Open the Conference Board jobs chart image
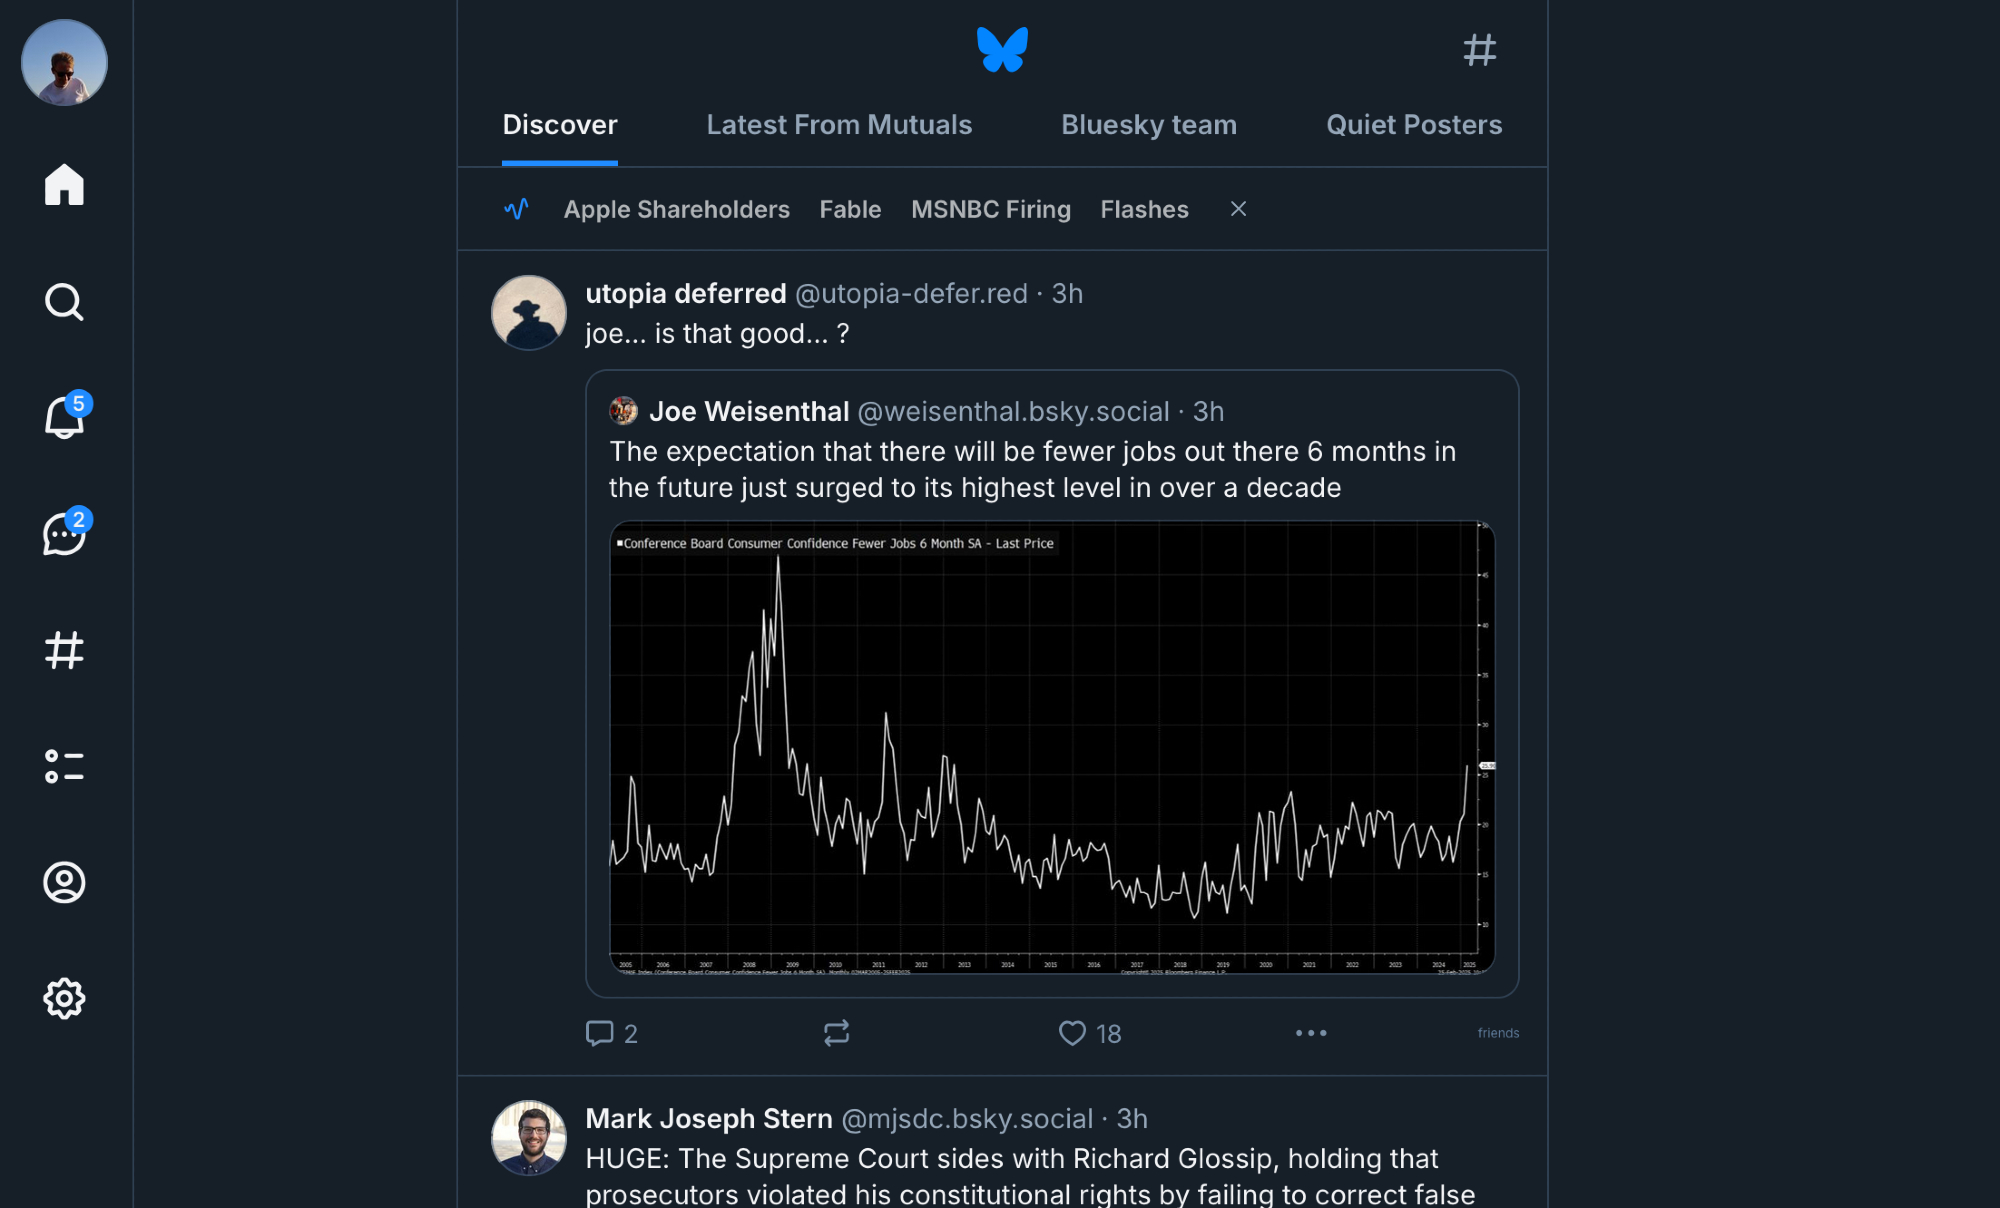 click(1052, 747)
